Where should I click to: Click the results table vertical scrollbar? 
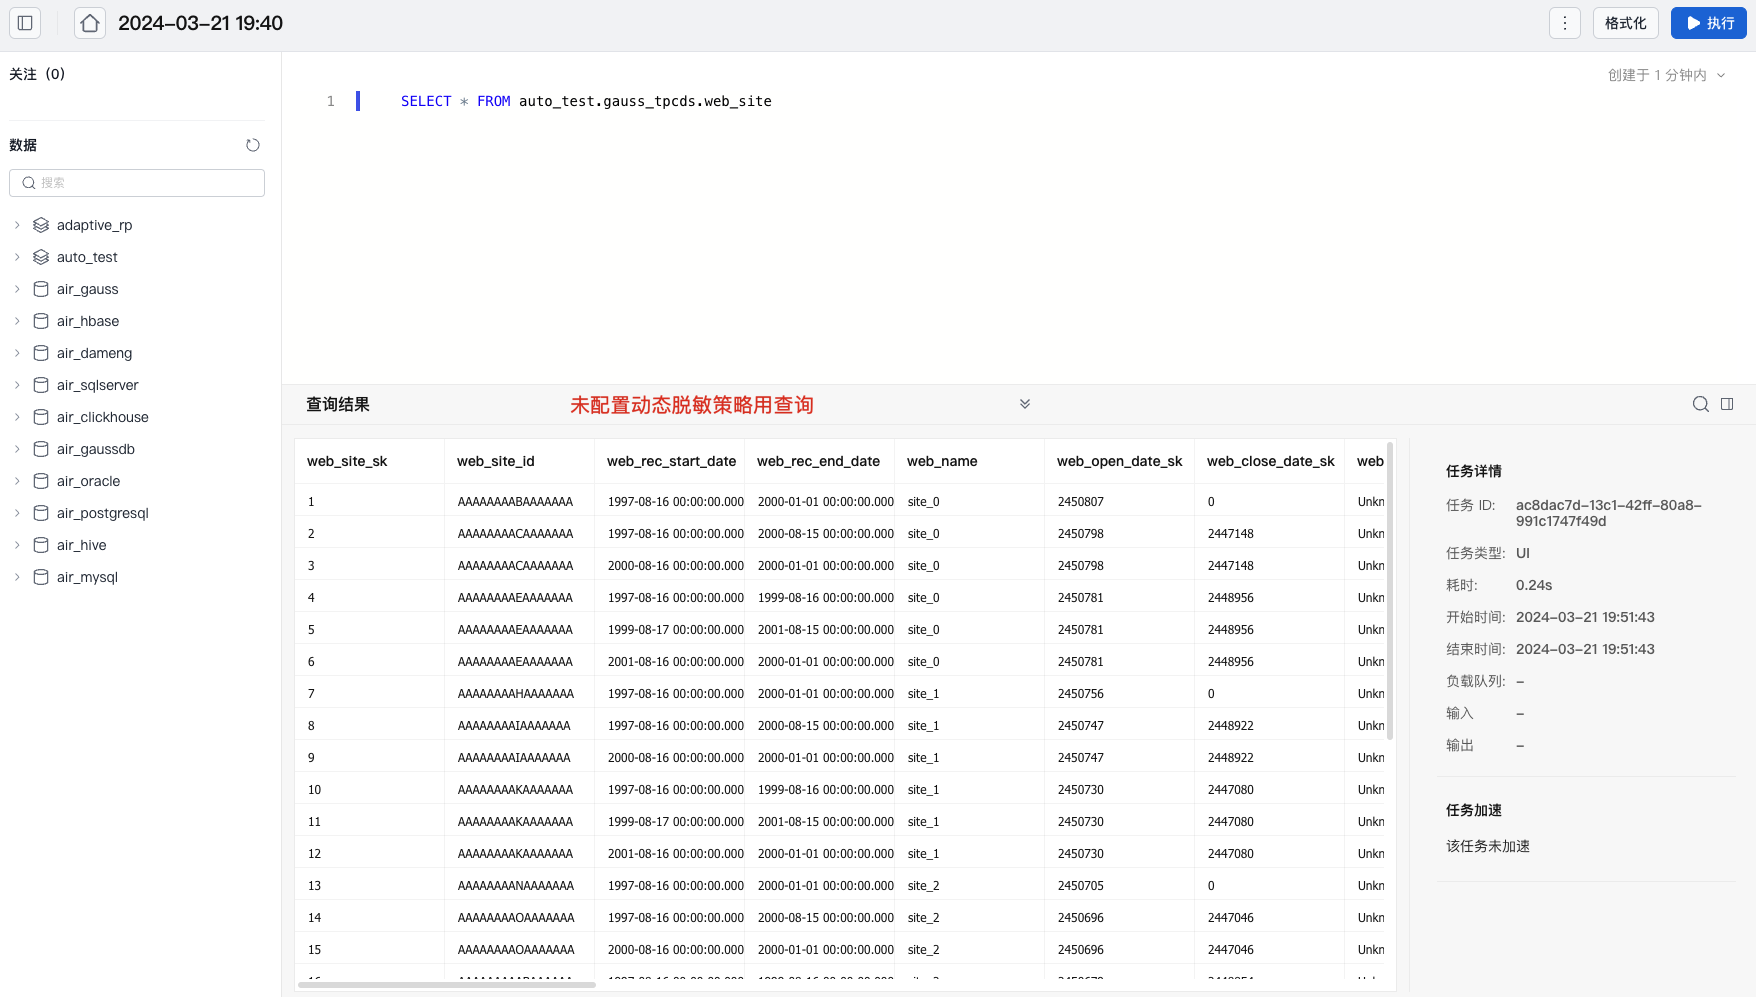click(1390, 590)
